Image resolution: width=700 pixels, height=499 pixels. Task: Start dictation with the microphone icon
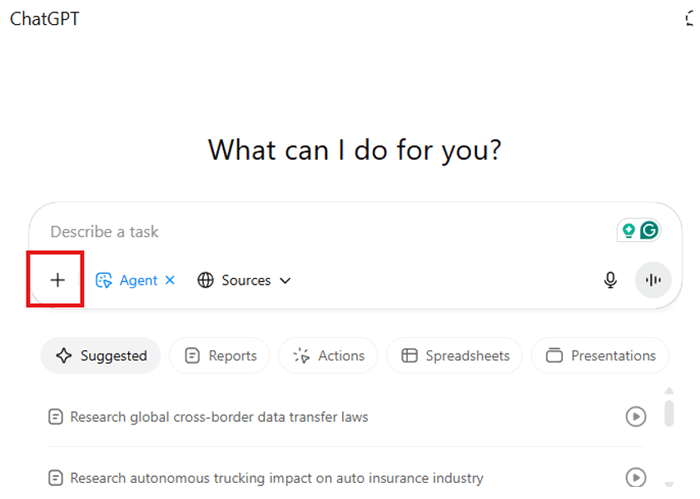pos(610,280)
